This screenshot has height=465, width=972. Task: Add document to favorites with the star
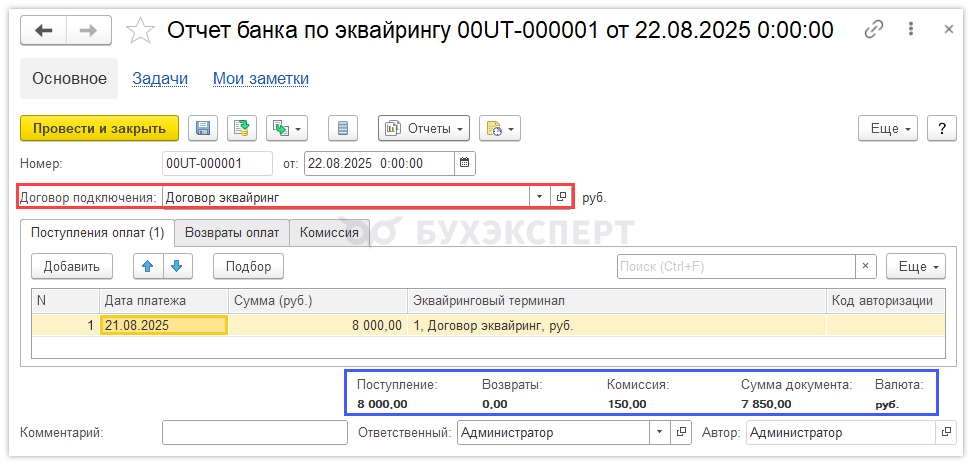[139, 30]
